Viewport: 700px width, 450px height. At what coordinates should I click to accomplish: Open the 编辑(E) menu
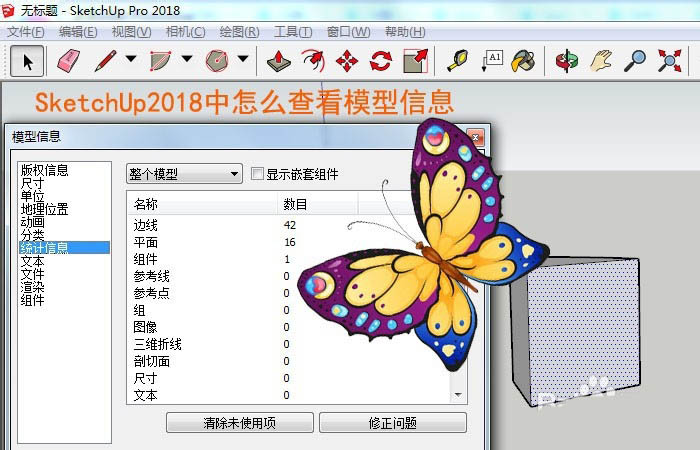(78, 32)
